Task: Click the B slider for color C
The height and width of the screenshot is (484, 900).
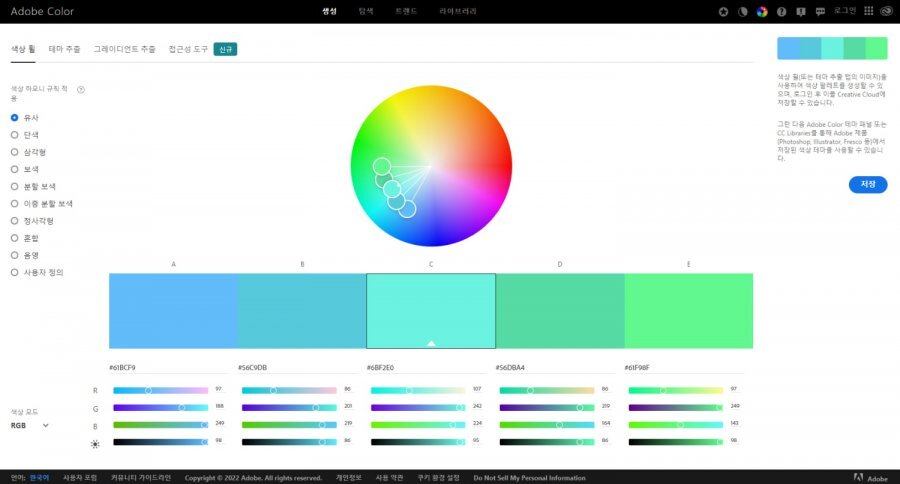Action: pyautogui.click(x=418, y=425)
